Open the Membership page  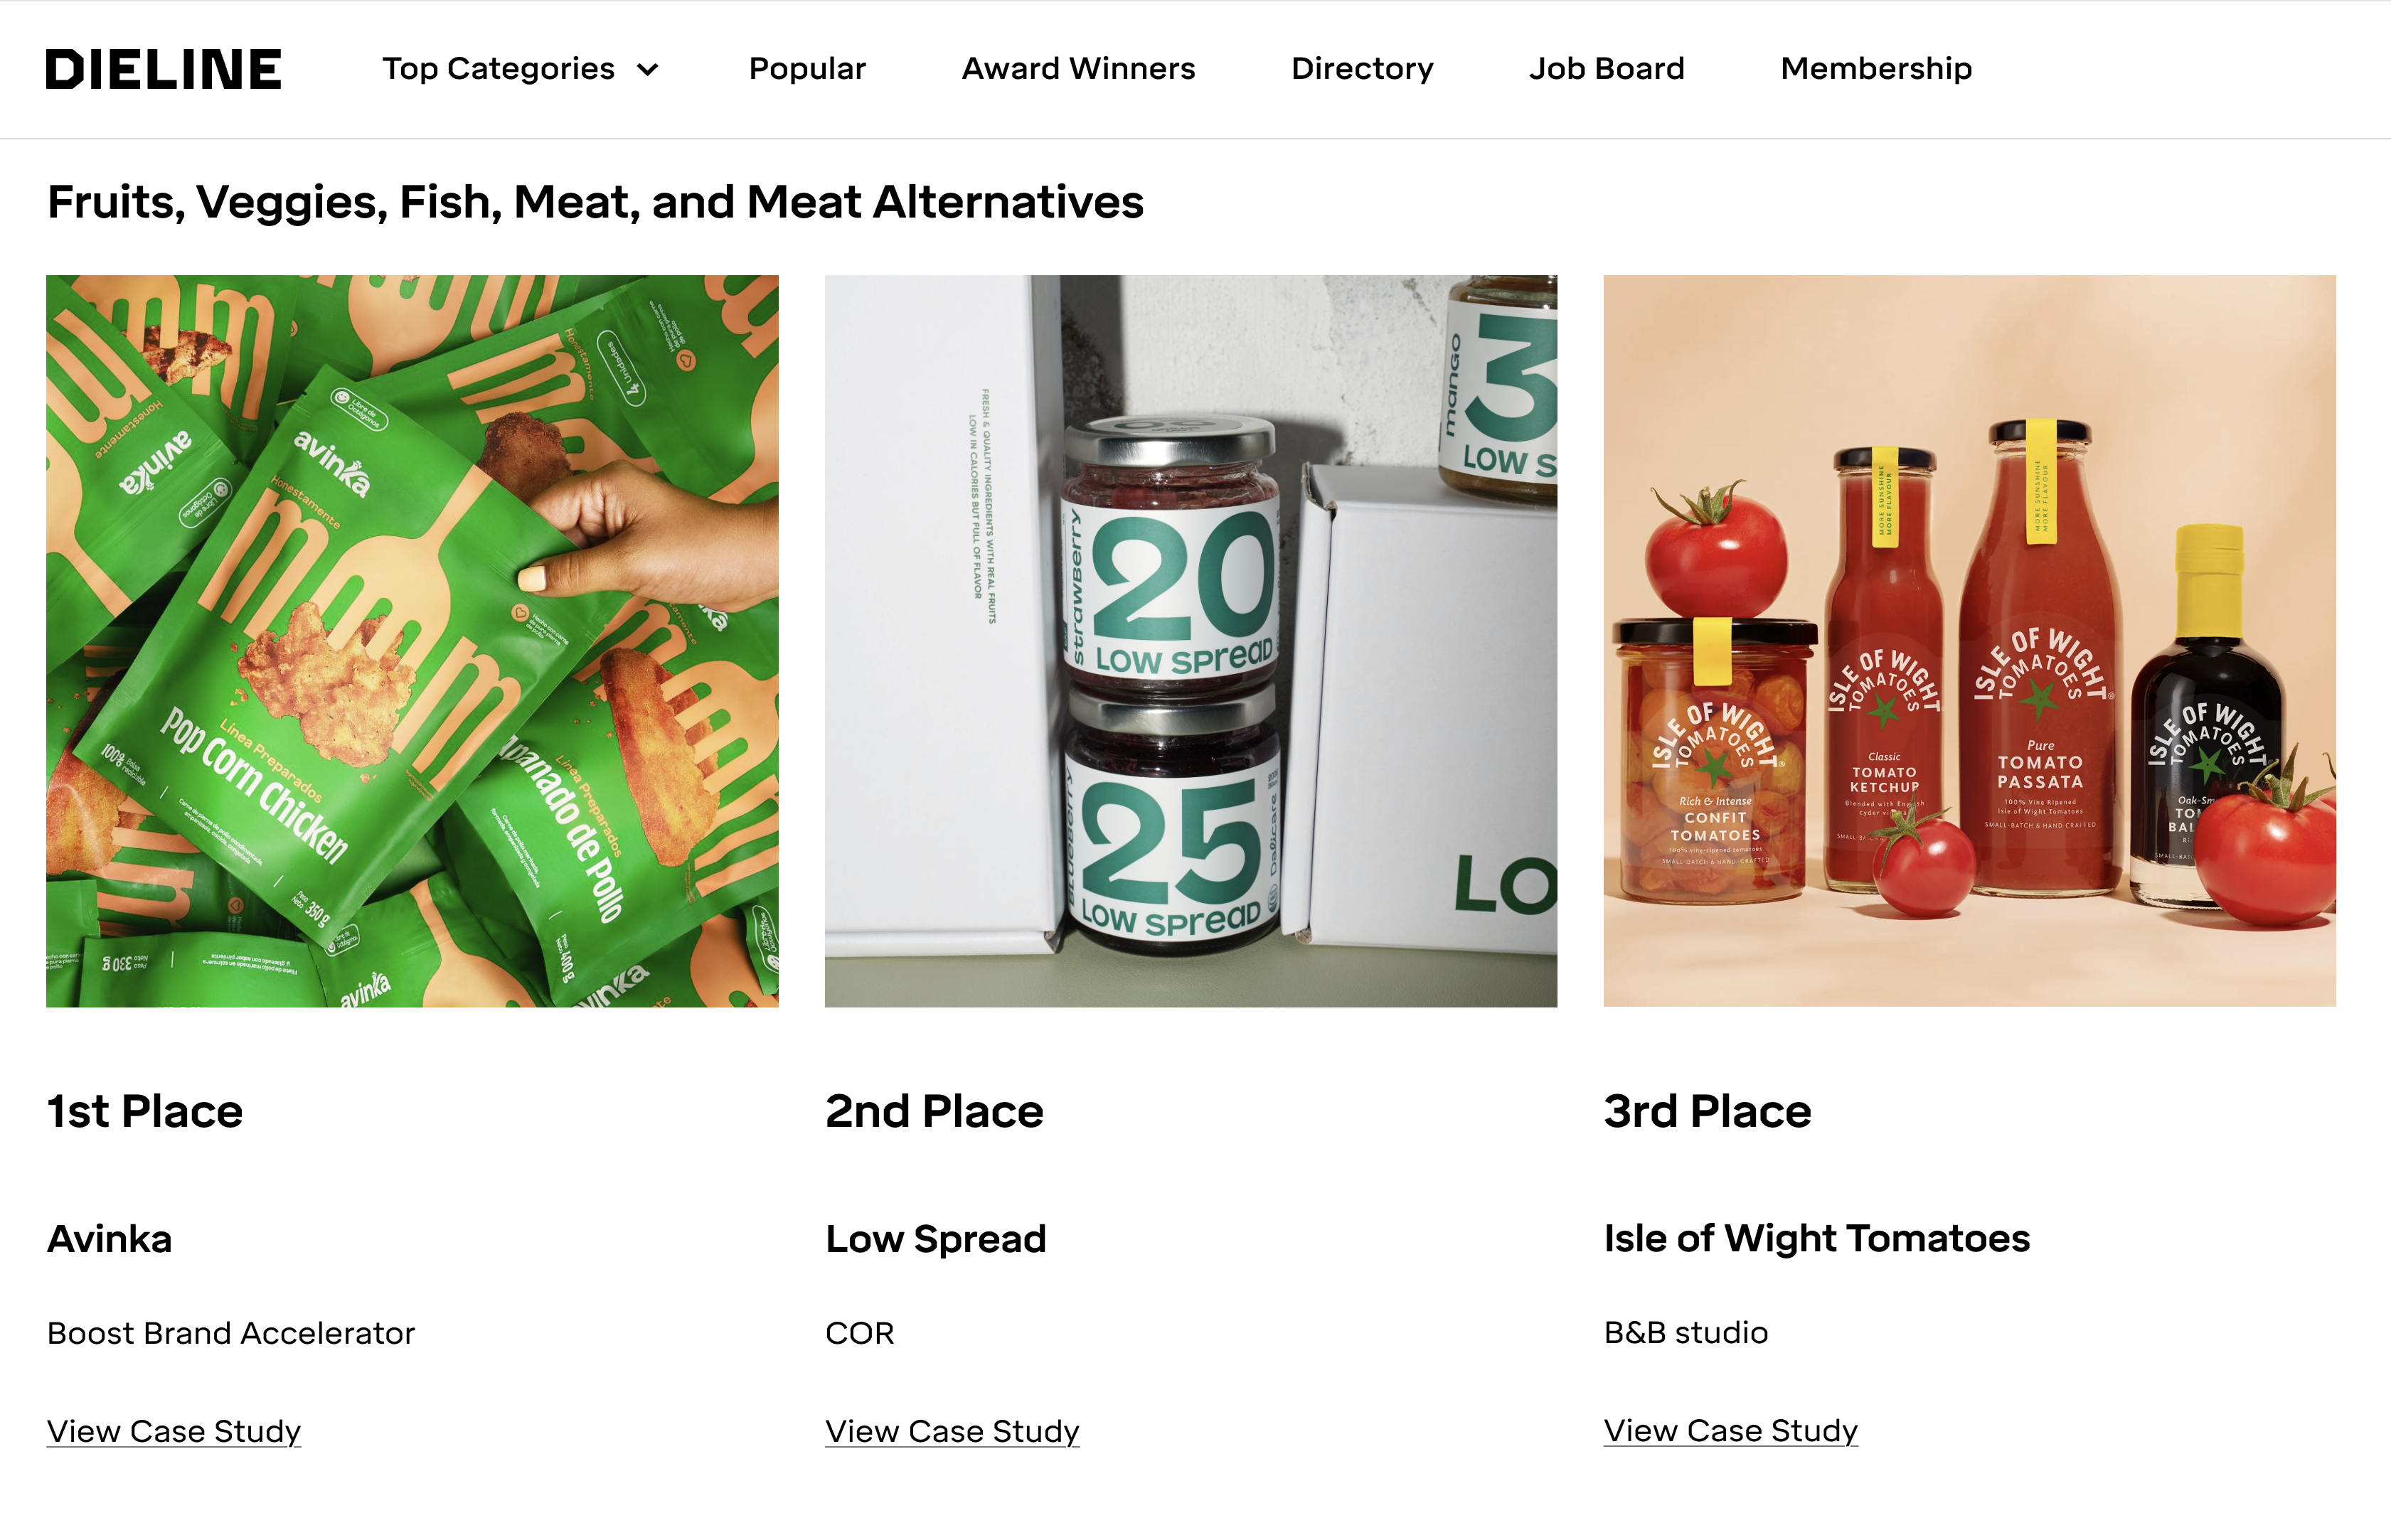tap(1876, 69)
